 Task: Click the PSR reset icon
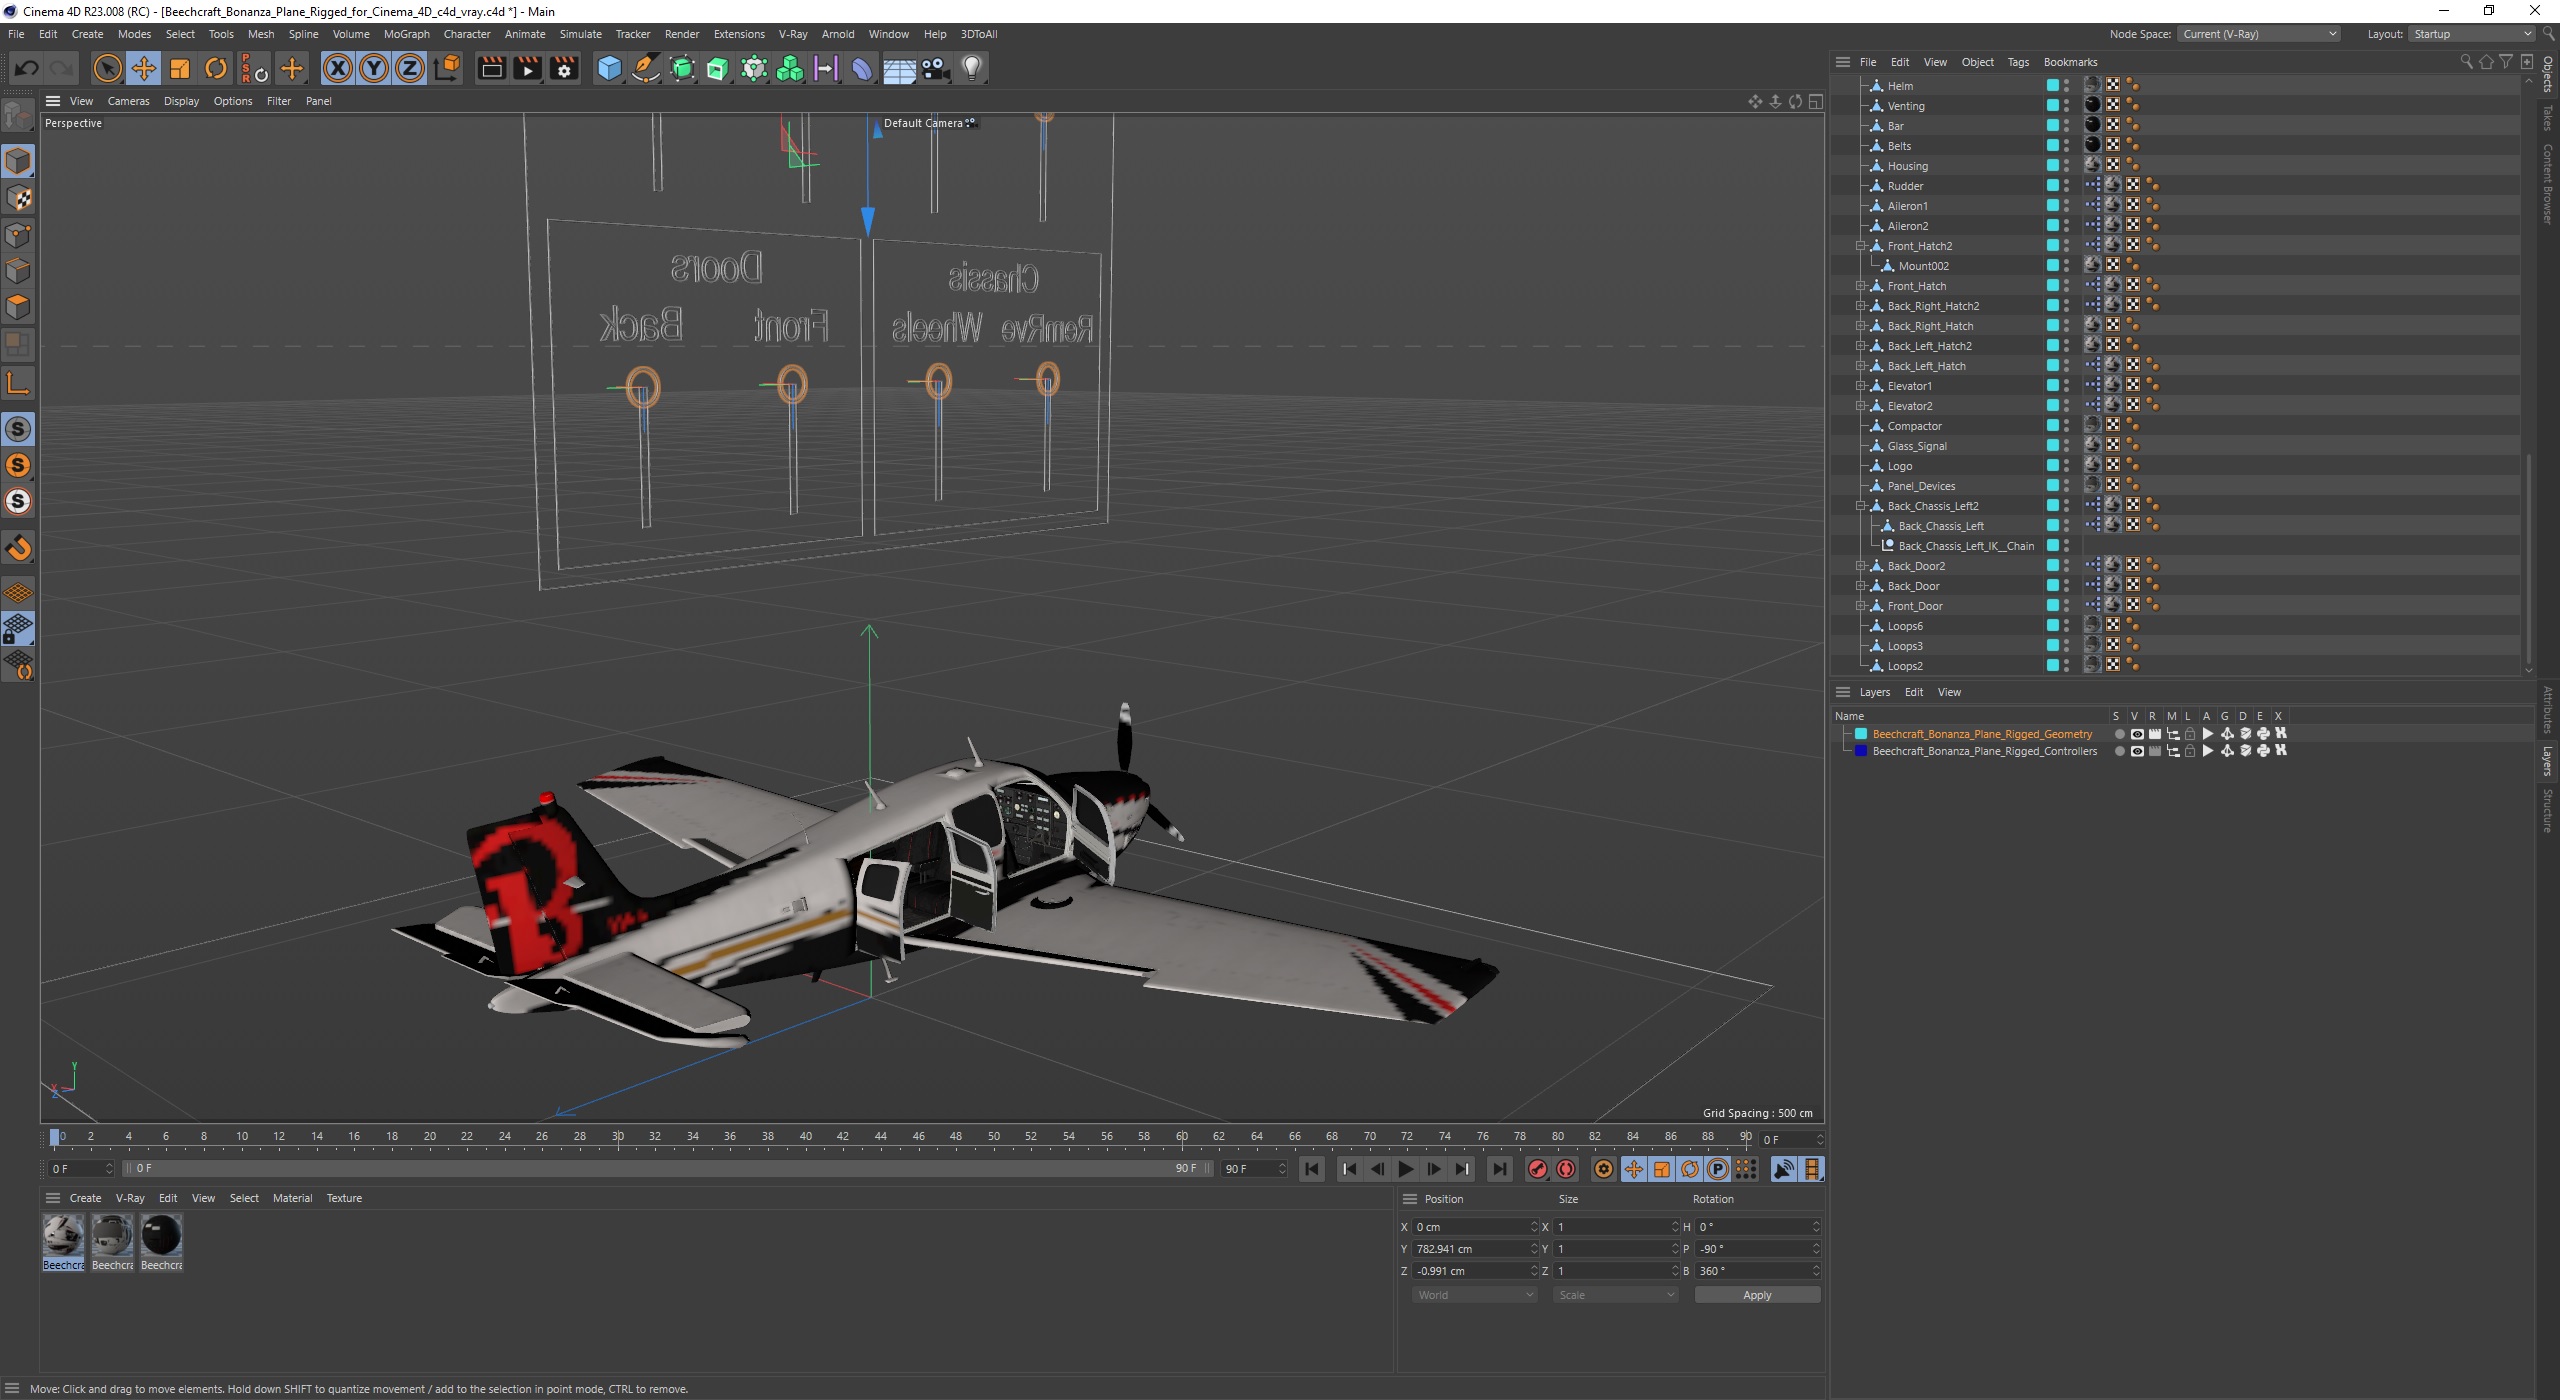coord(253,68)
